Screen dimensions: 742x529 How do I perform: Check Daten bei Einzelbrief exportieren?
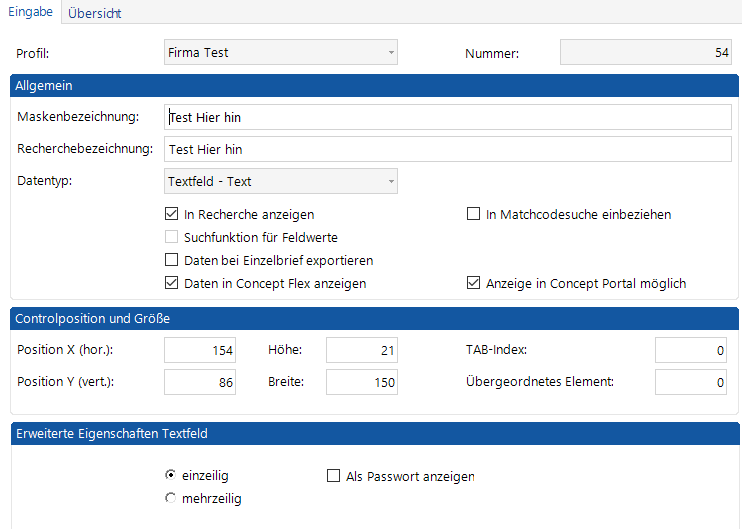tap(171, 260)
